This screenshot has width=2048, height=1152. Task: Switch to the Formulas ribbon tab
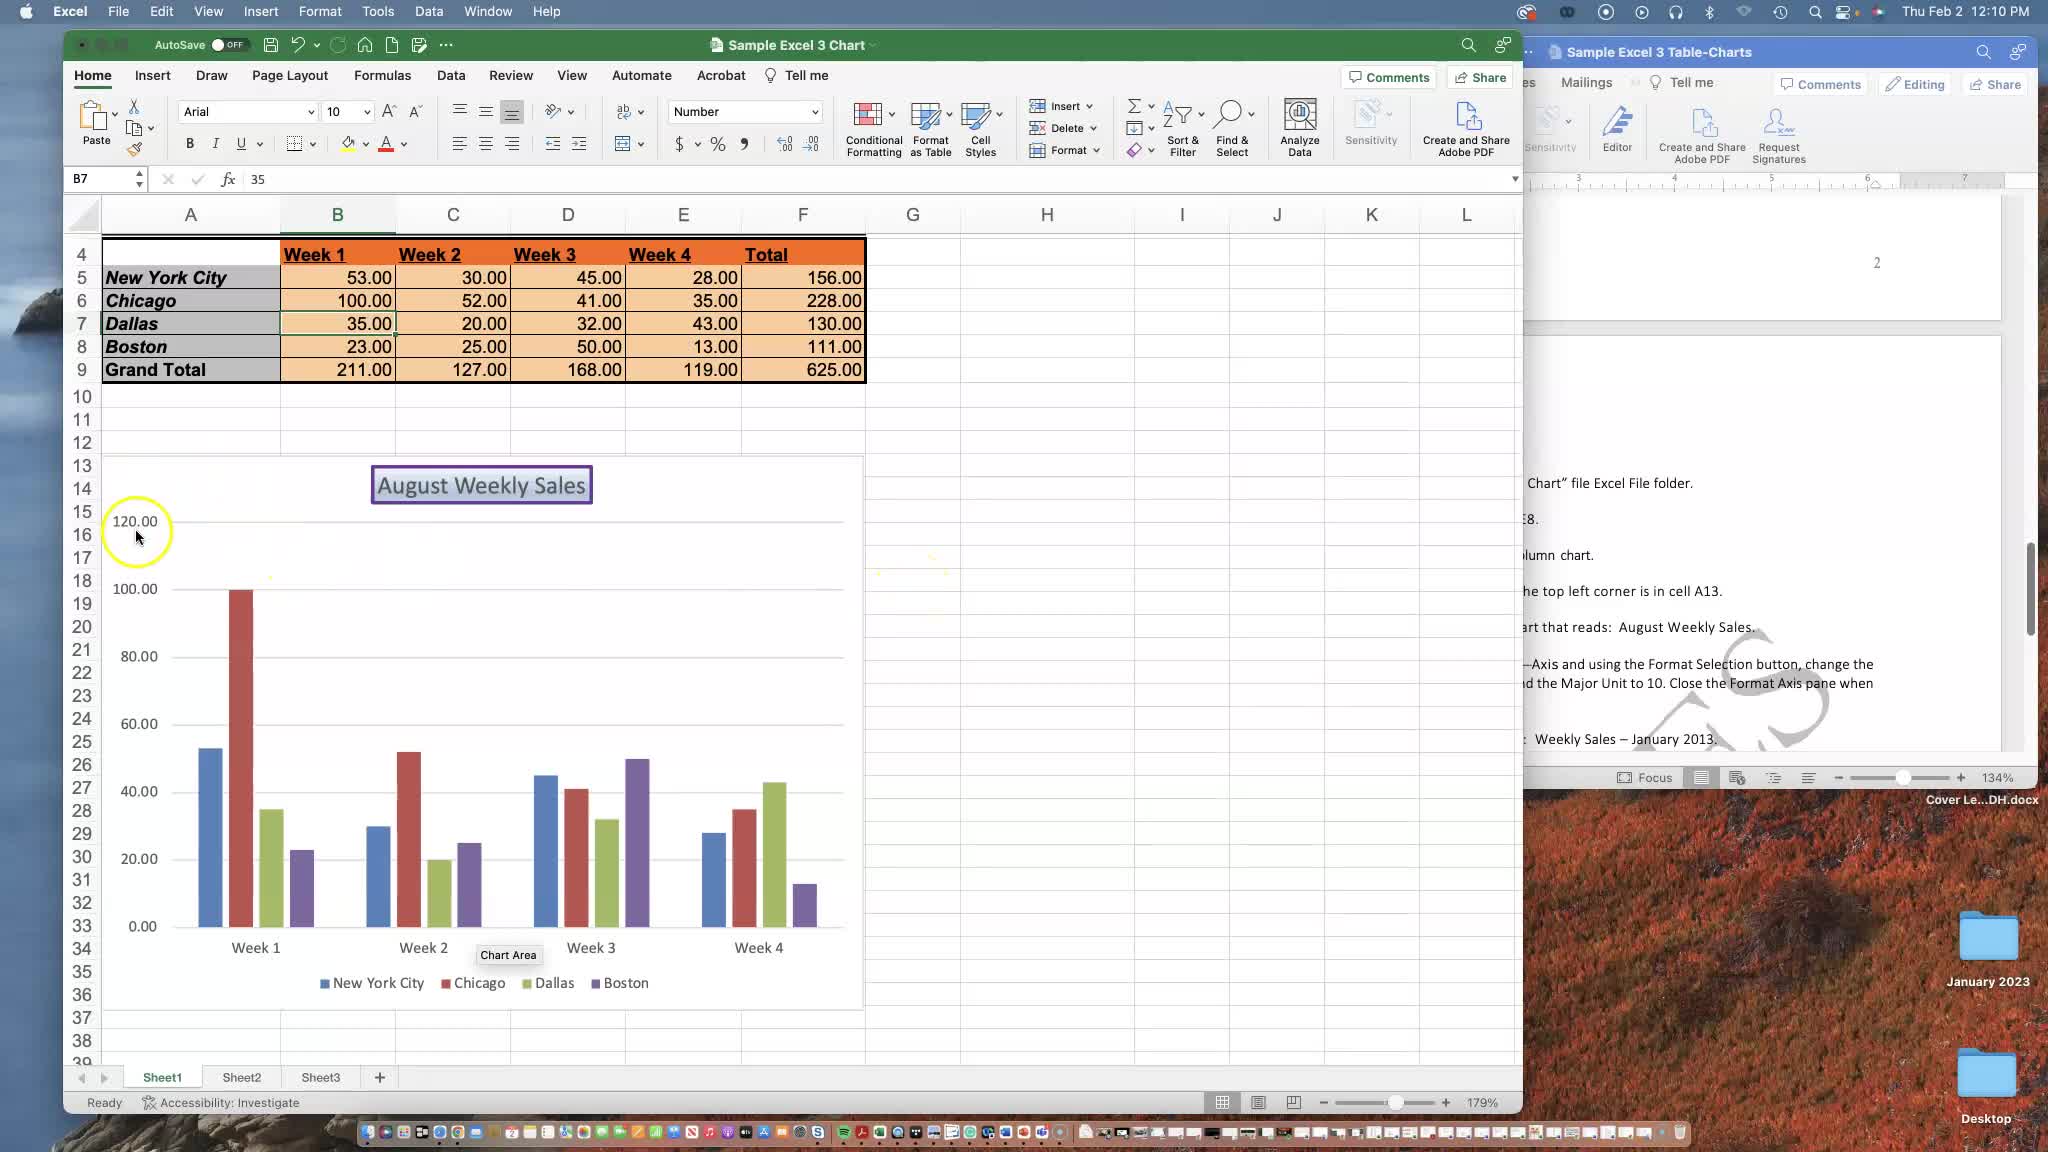[x=382, y=75]
